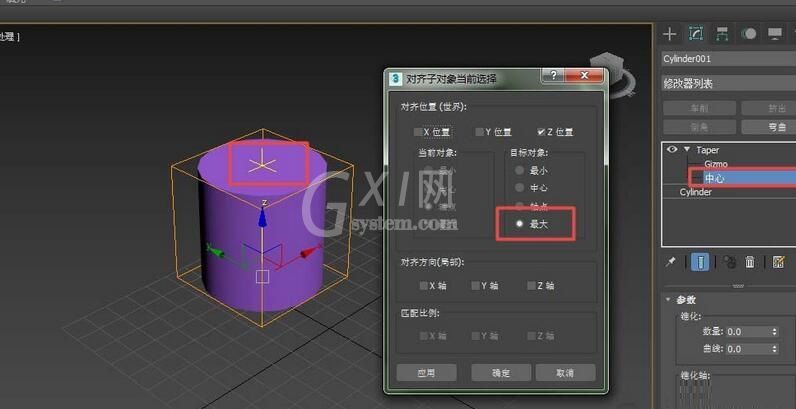Click the 弯曲 modifier button
The image size is (796, 409).
(x=769, y=127)
